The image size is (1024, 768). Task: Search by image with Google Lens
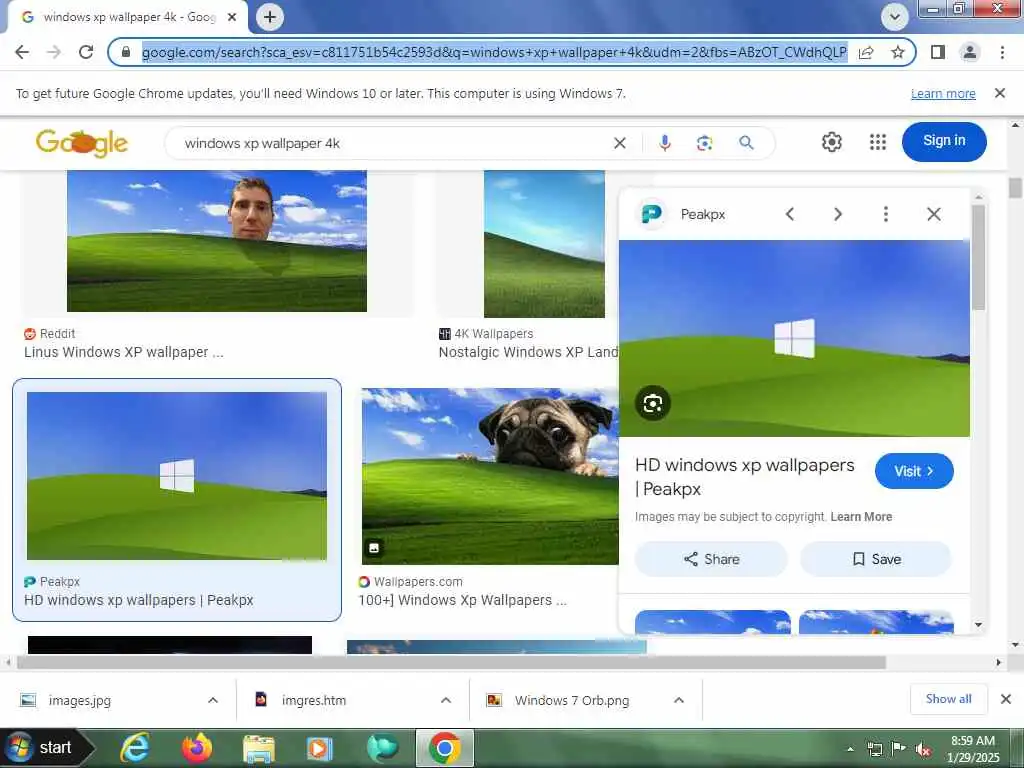[705, 143]
